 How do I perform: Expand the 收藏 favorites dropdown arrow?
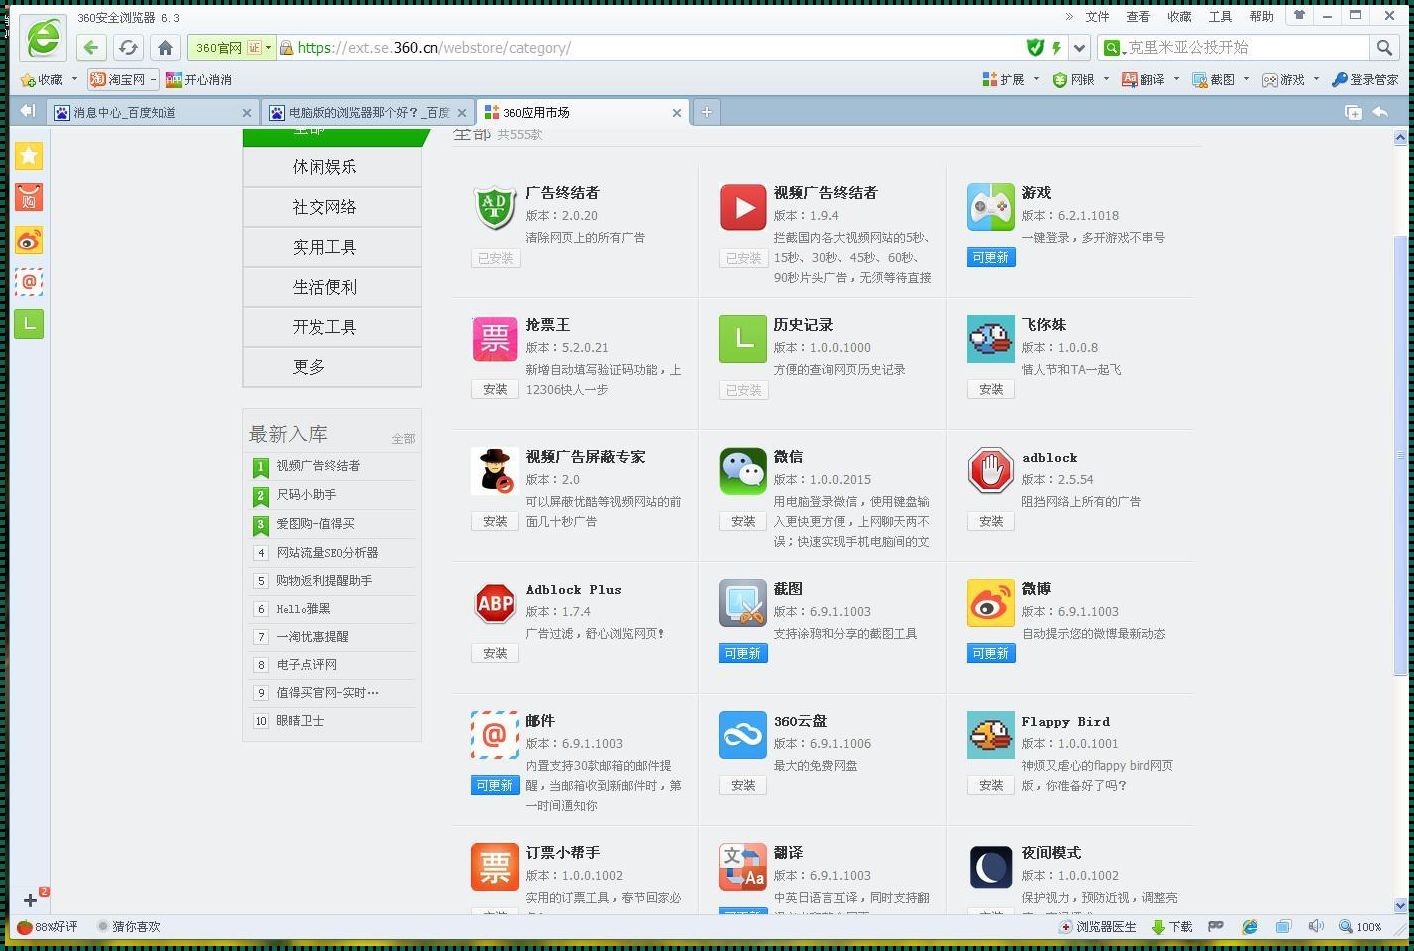74,79
